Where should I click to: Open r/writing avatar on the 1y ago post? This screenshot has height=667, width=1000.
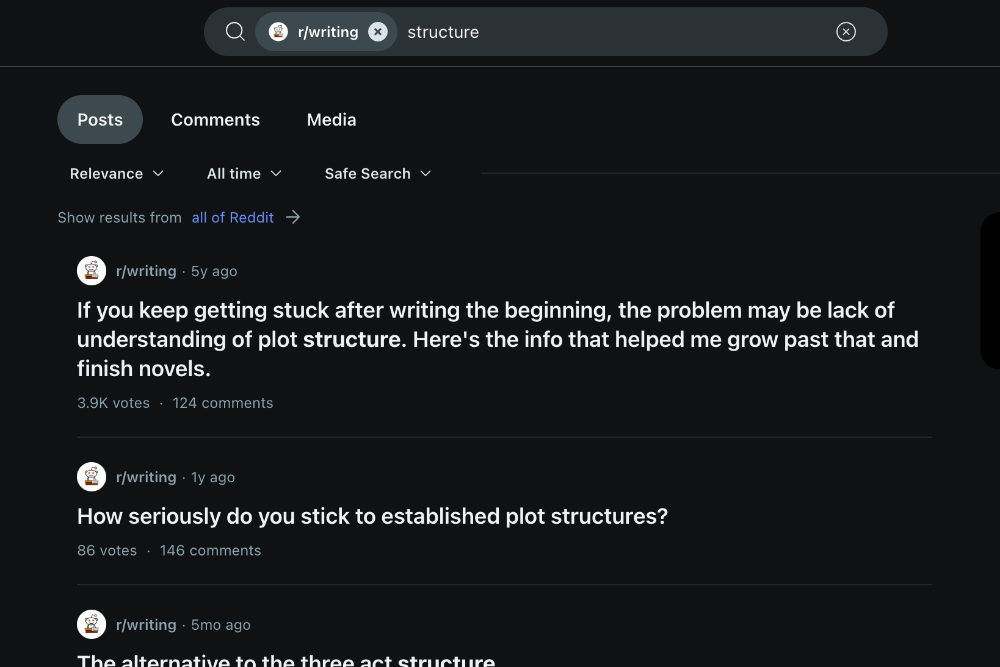(x=92, y=477)
